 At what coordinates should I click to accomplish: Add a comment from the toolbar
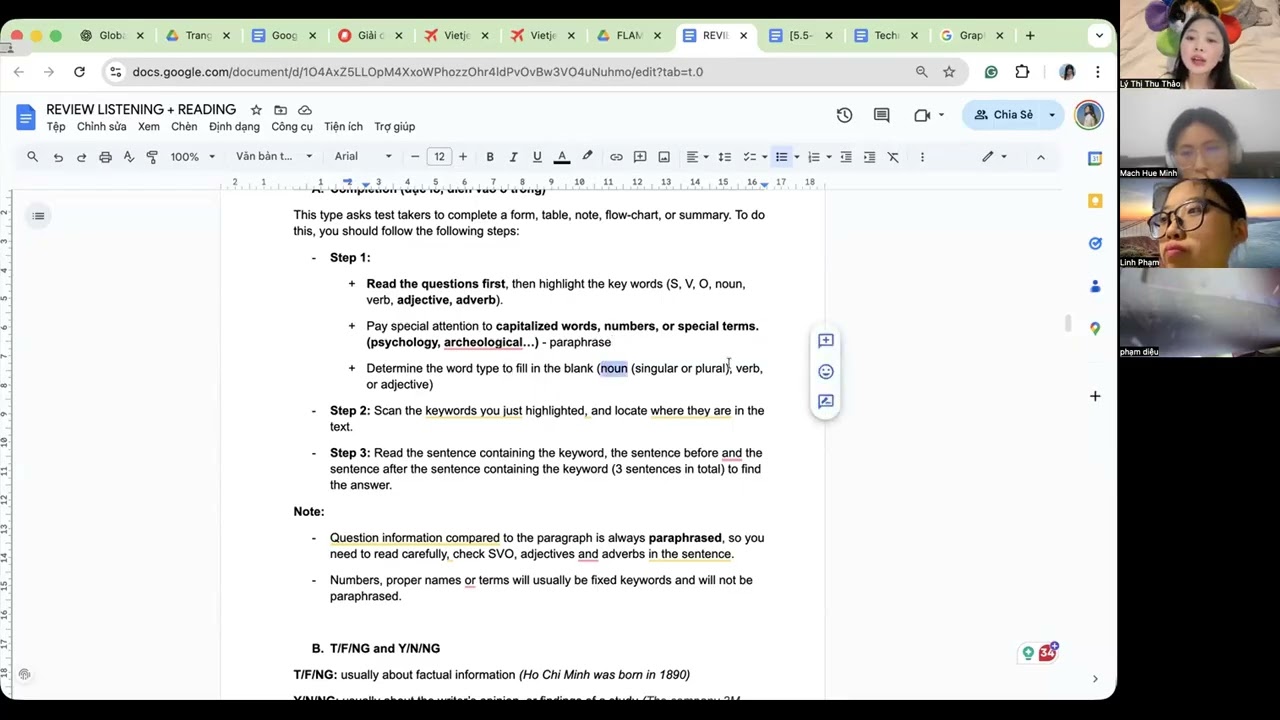pos(640,157)
